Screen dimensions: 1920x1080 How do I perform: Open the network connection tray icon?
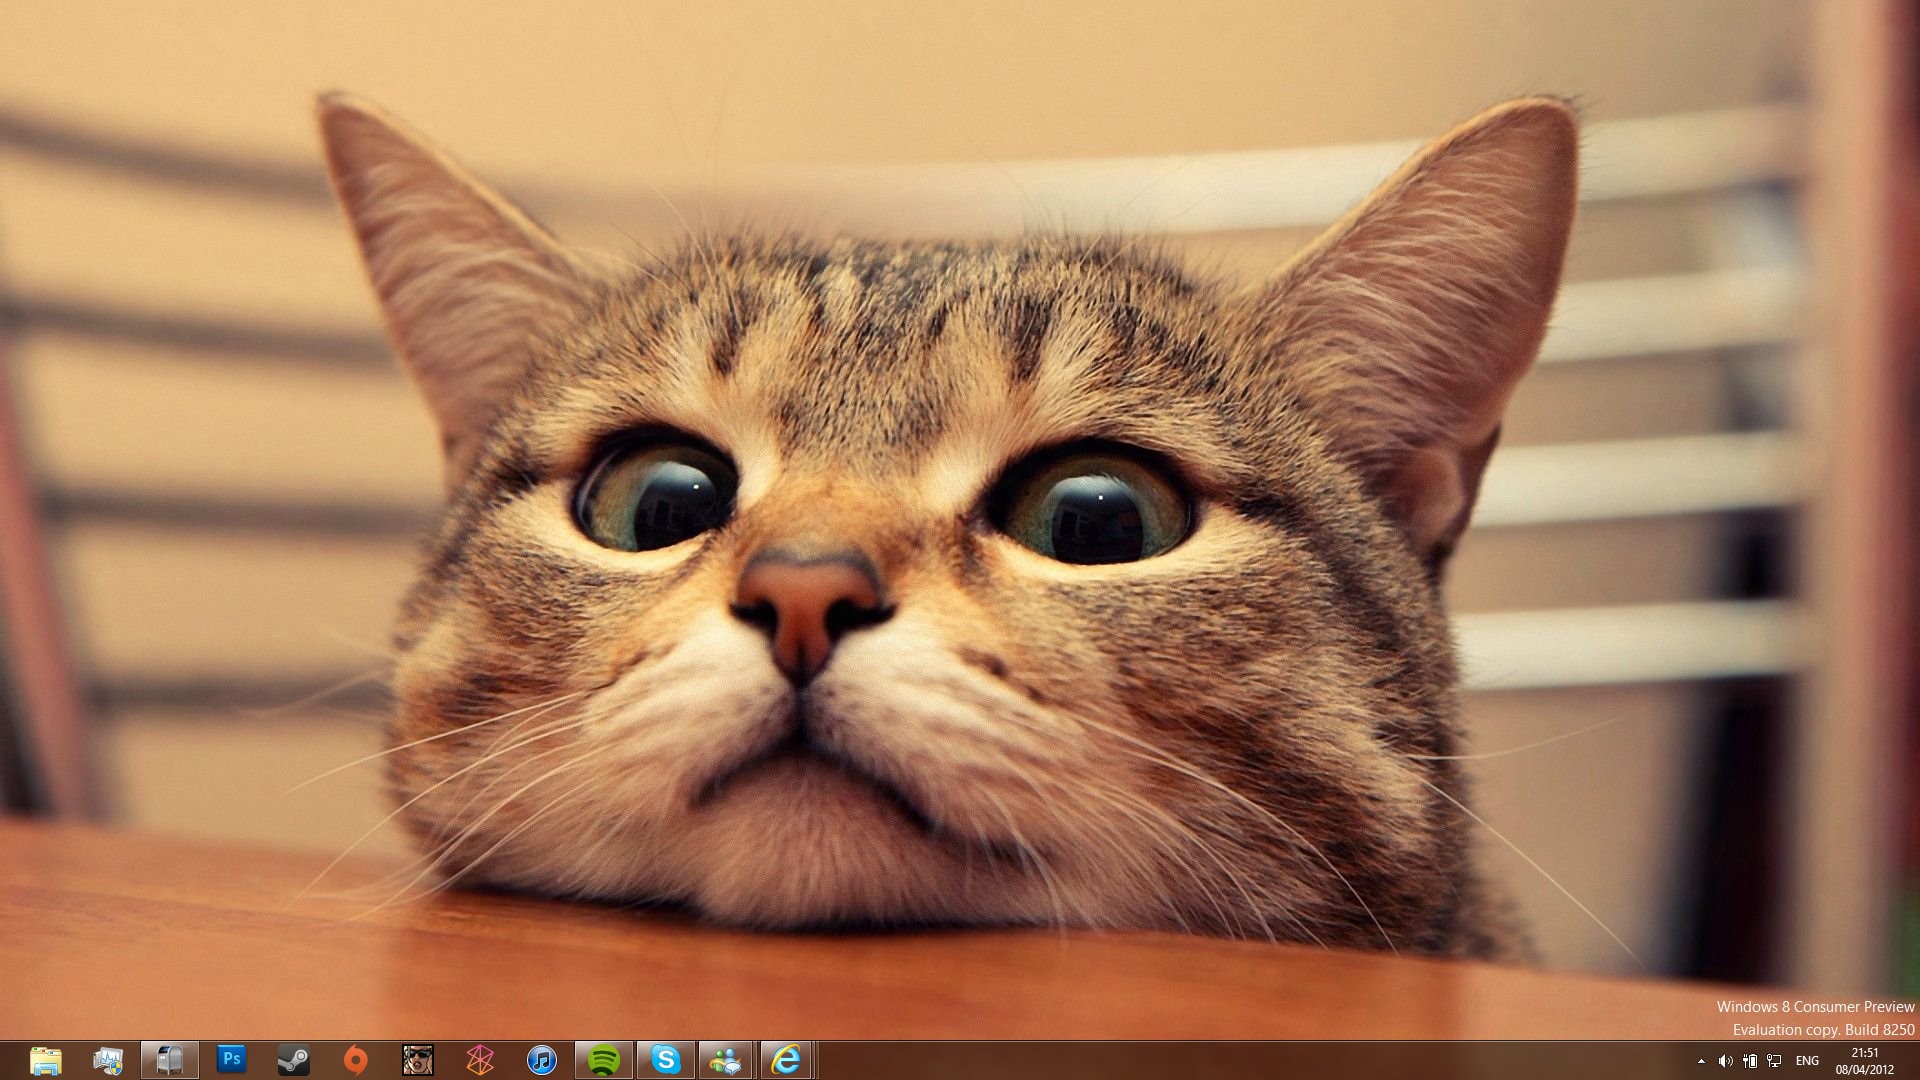(x=1774, y=1061)
